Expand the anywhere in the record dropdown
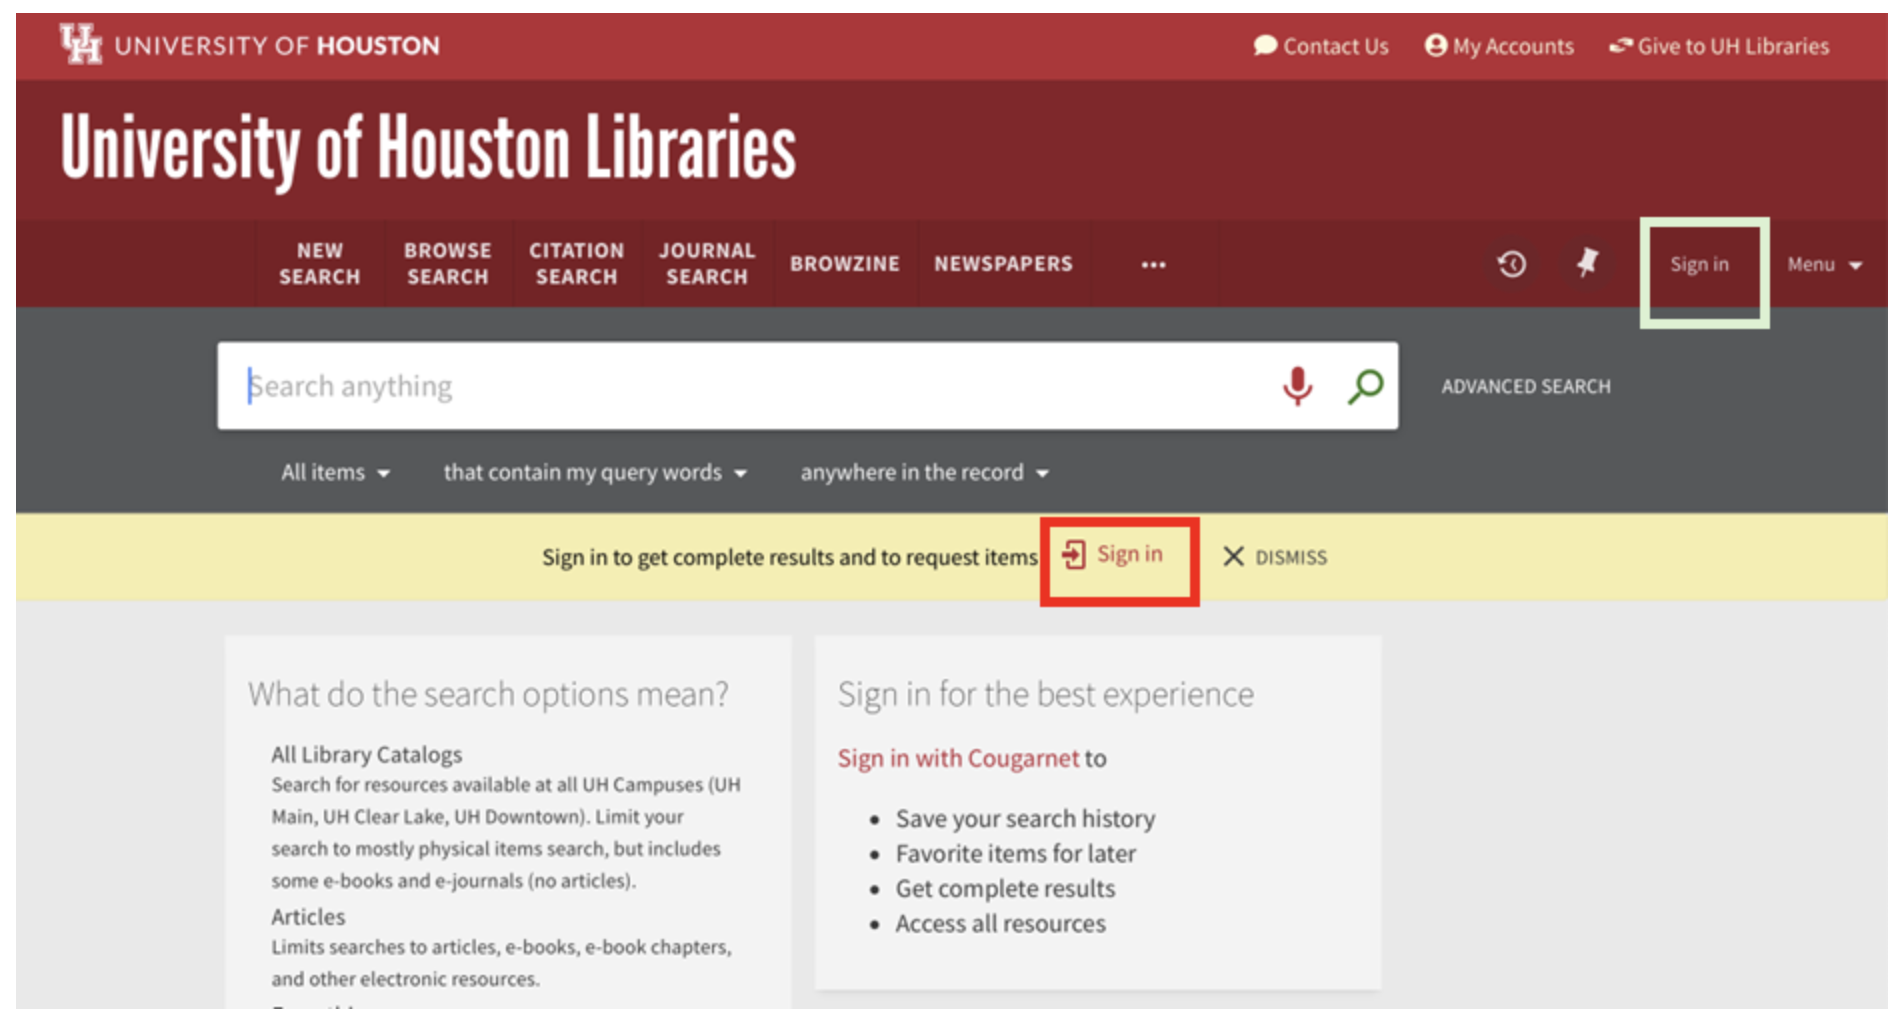Image resolution: width=1902 pixels, height=1020 pixels. [x=924, y=472]
